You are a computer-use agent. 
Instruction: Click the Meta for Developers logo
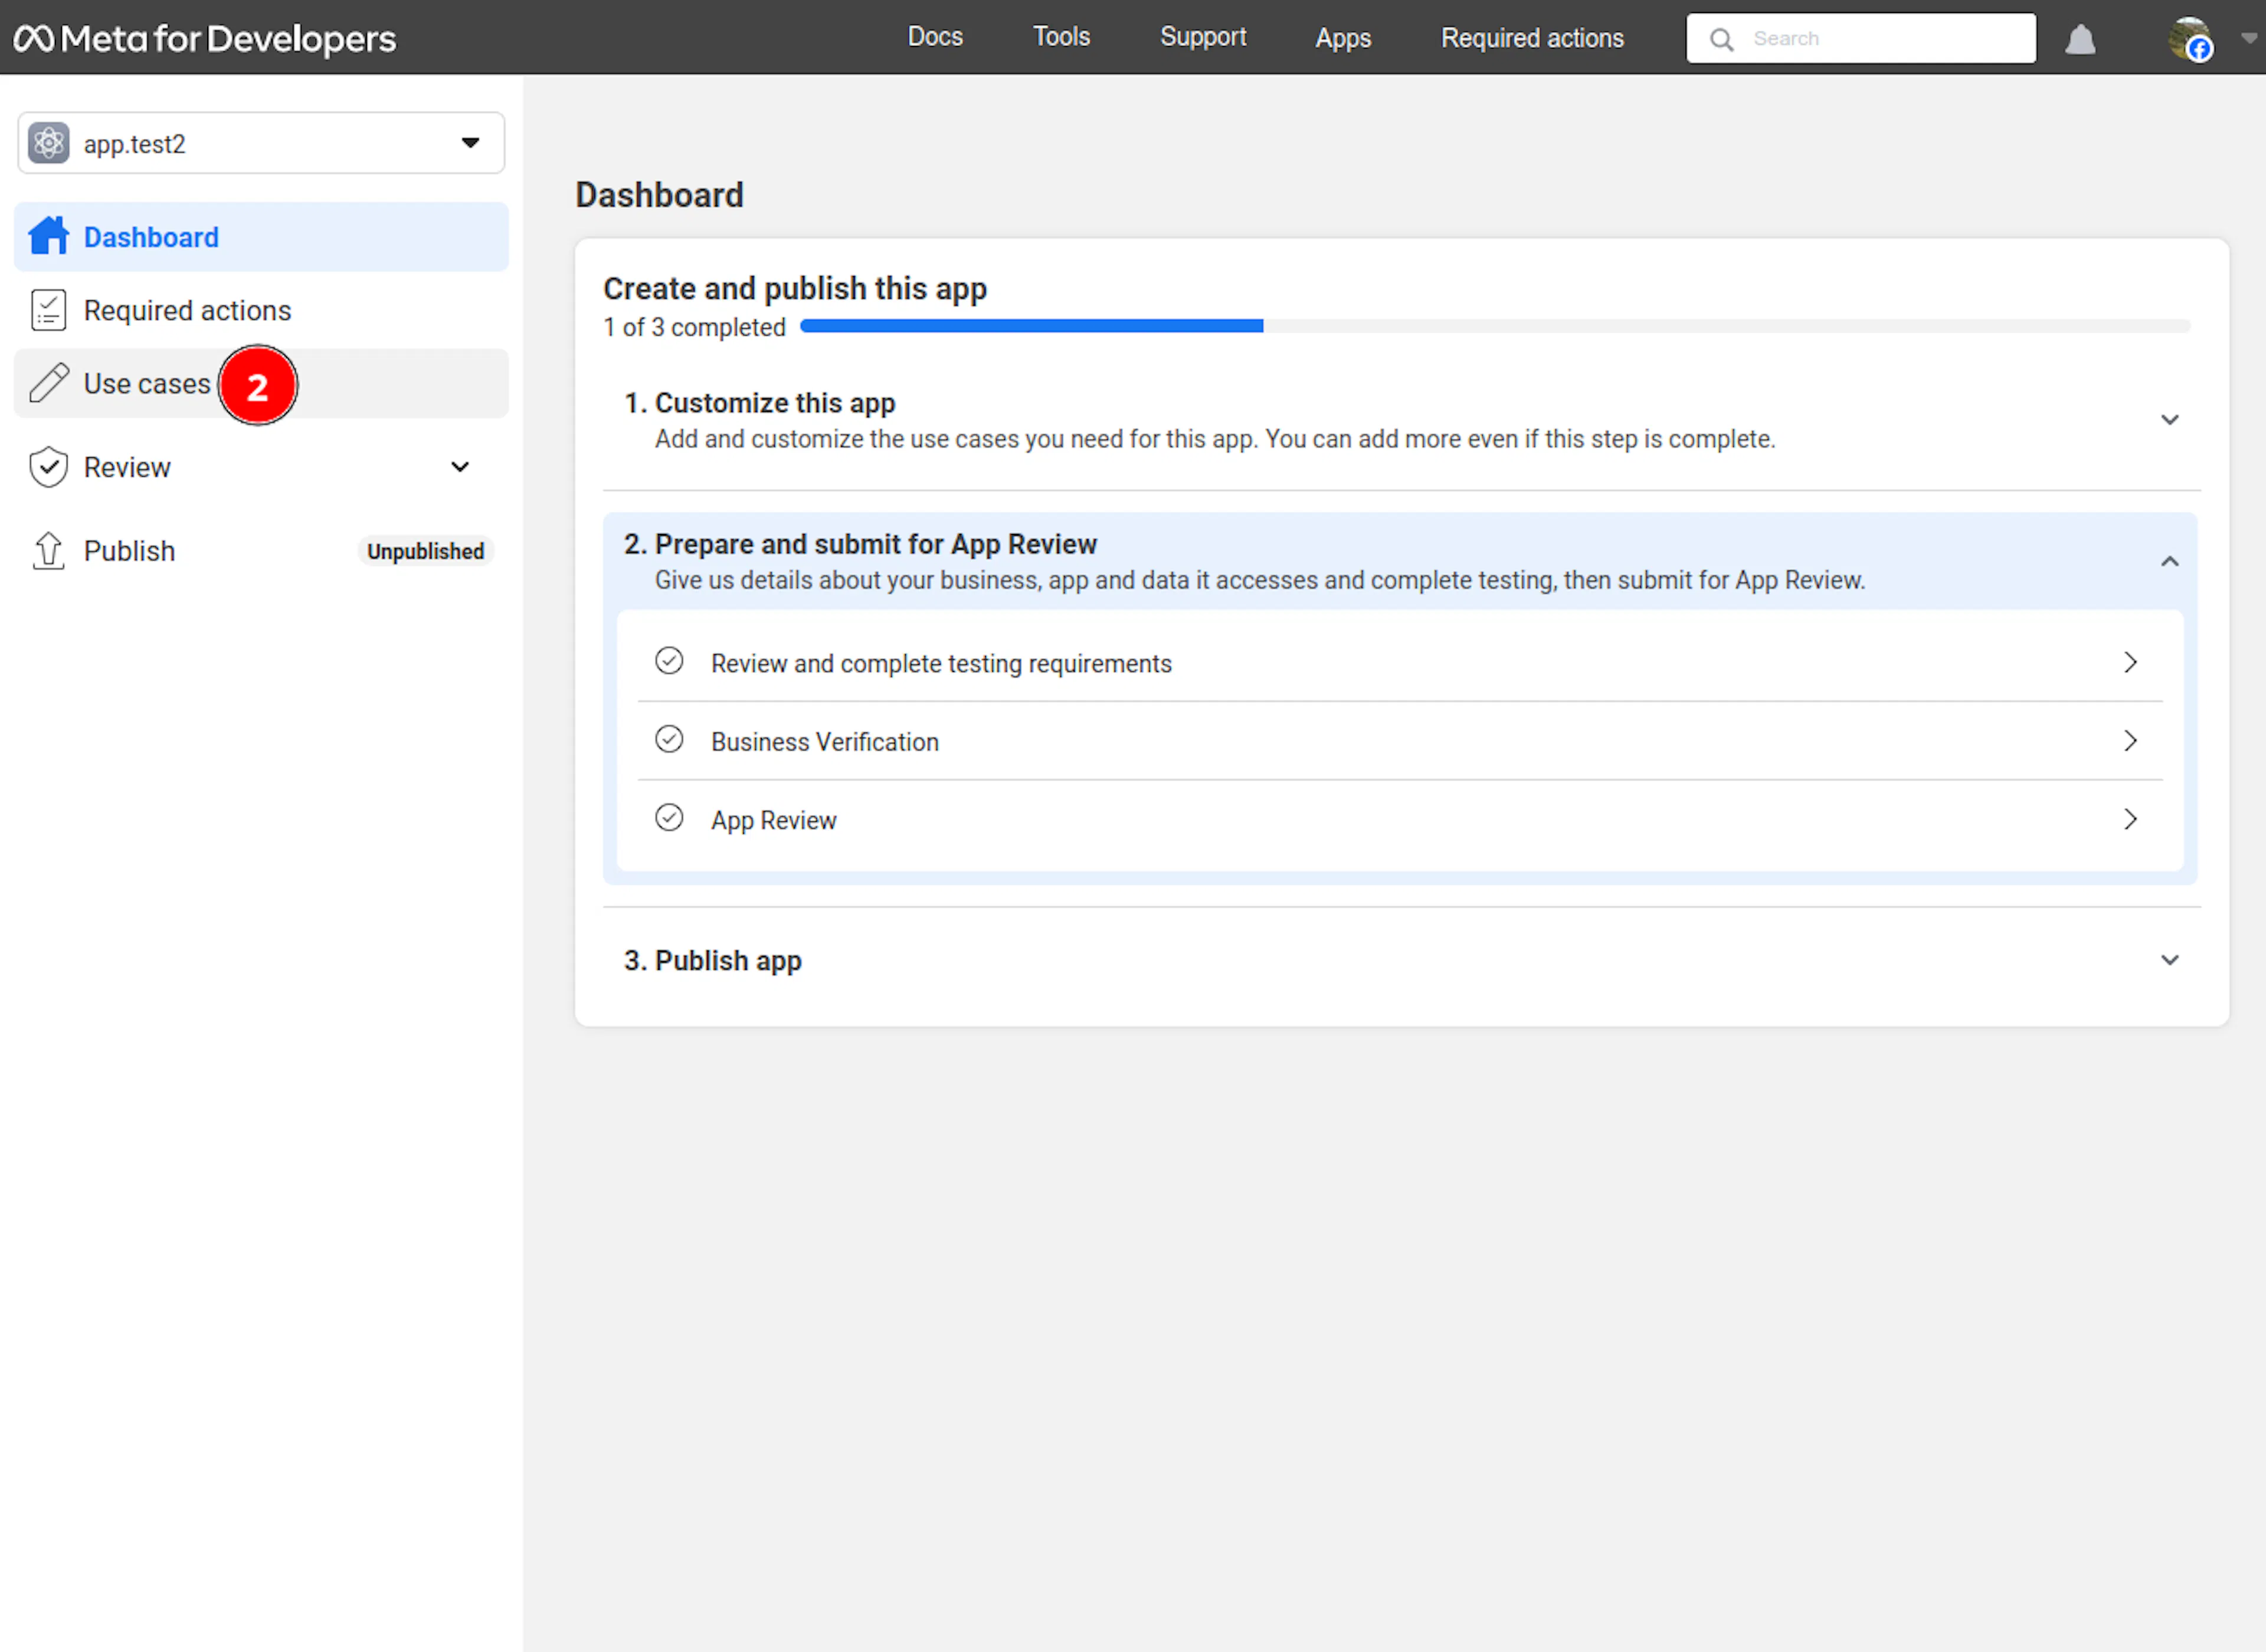tap(205, 38)
